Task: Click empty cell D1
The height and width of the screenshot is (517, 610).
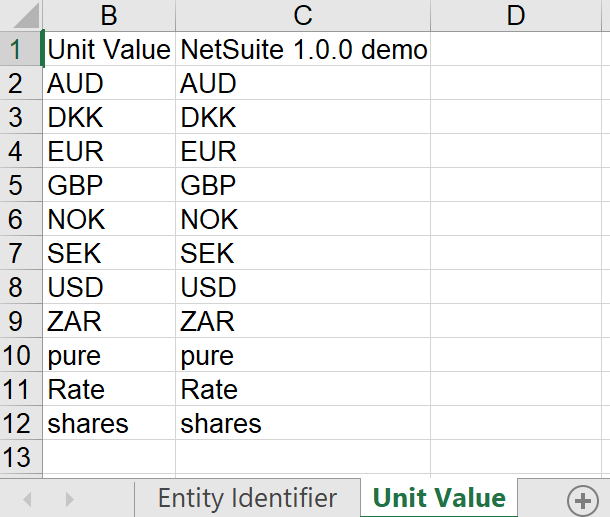Action: (x=516, y=49)
